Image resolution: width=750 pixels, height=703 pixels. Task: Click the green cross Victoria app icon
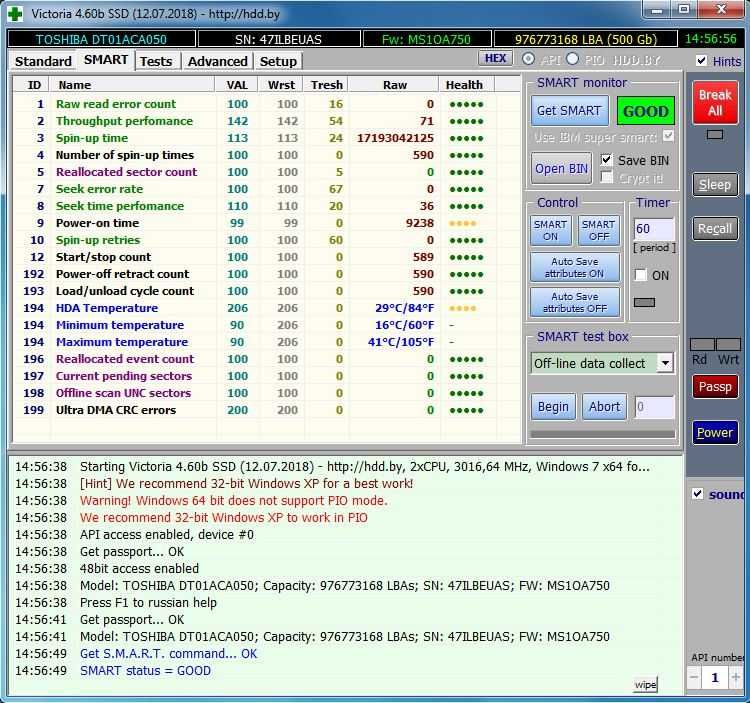15,13
